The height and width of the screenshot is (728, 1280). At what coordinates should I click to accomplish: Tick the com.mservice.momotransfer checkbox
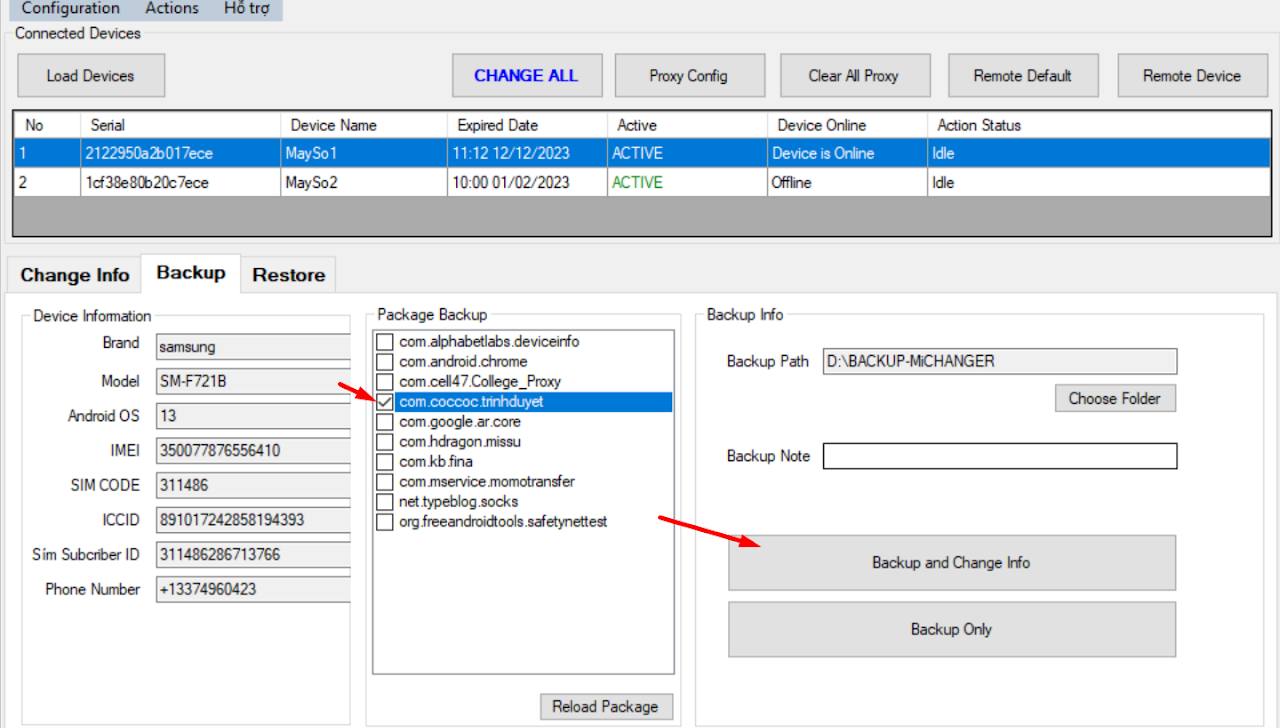(x=385, y=482)
